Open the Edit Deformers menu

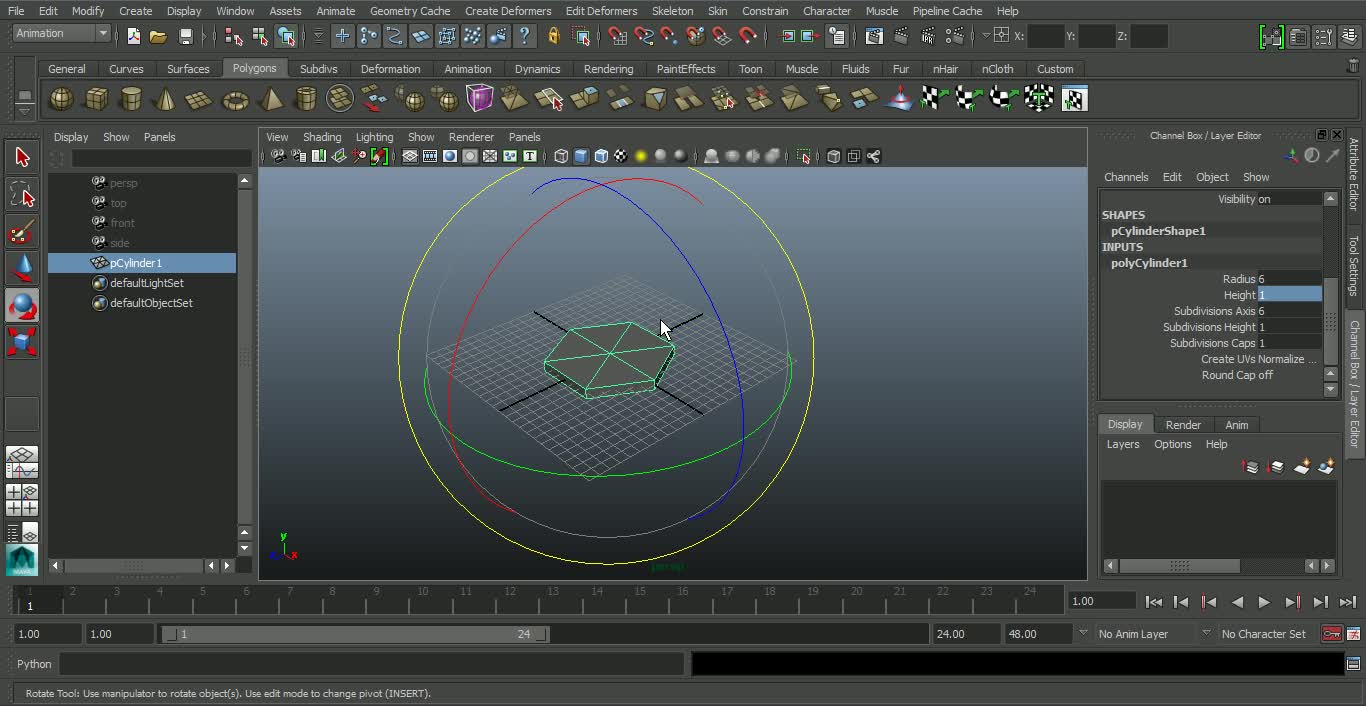601,11
